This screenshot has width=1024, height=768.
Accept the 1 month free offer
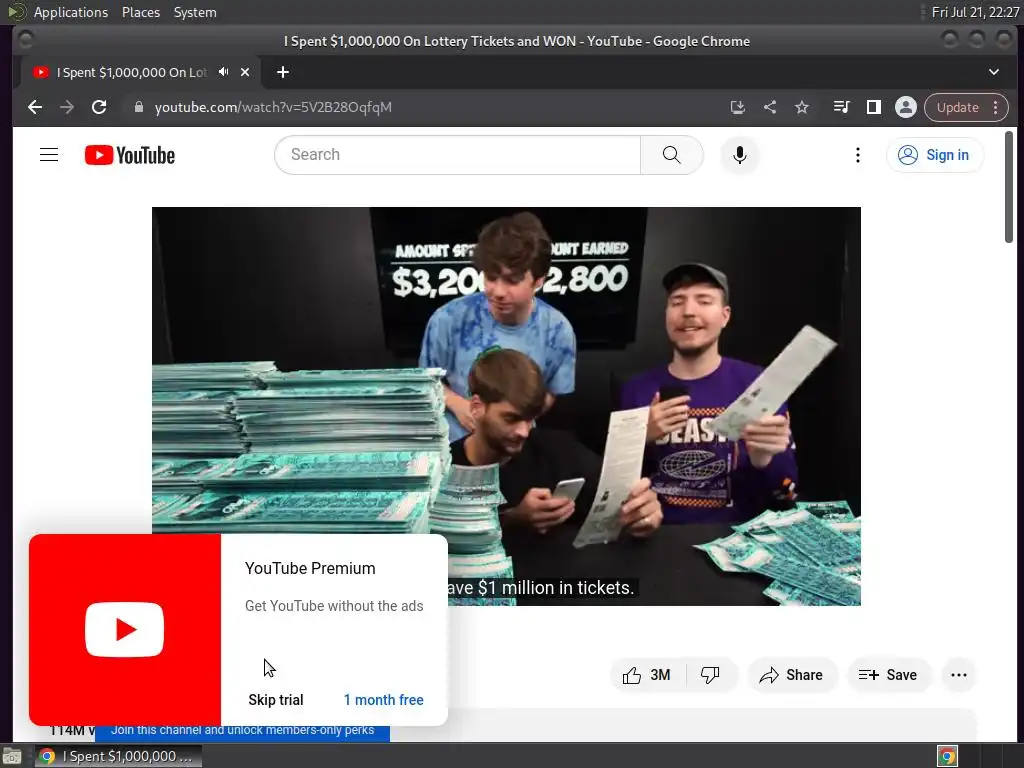coord(383,700)
